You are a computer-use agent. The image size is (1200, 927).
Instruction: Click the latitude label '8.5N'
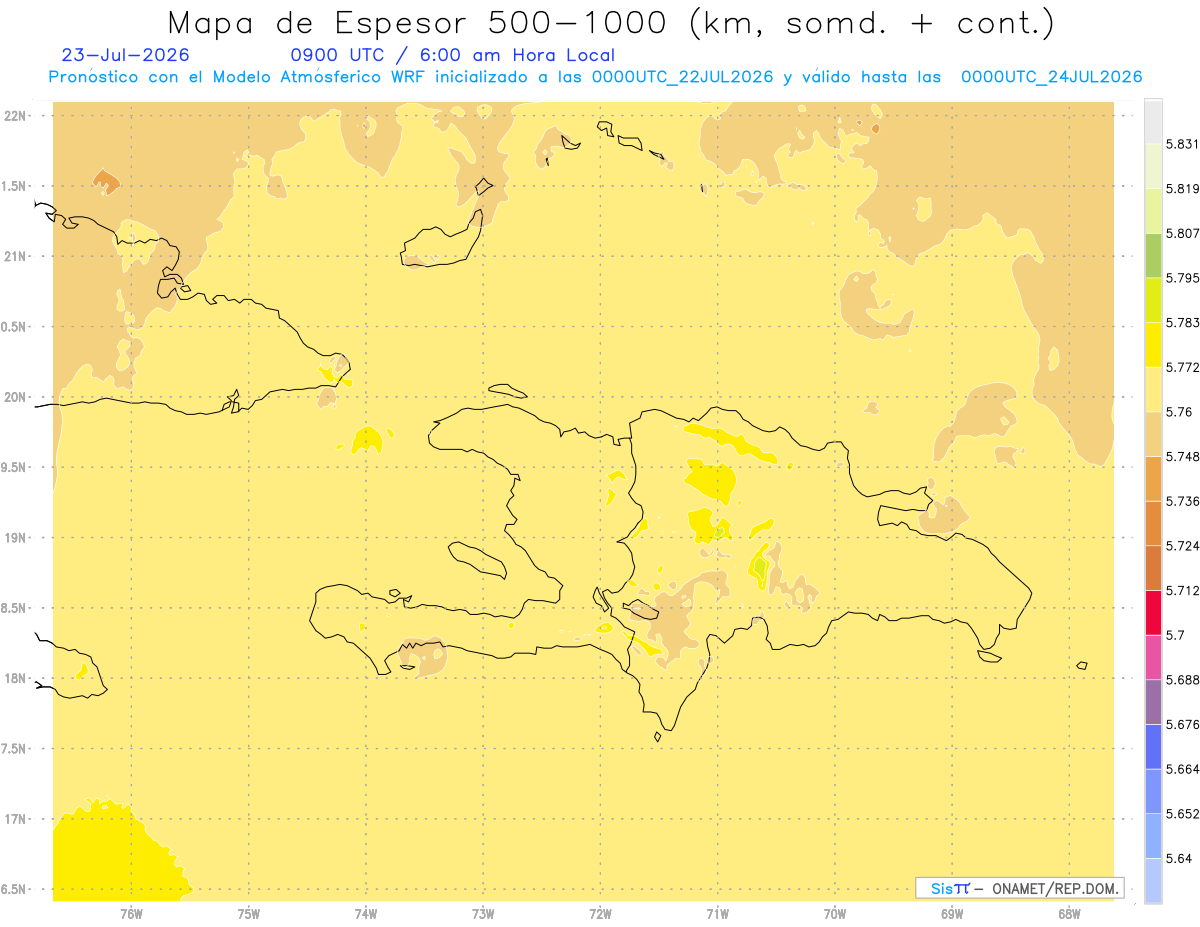coord(13,608)
